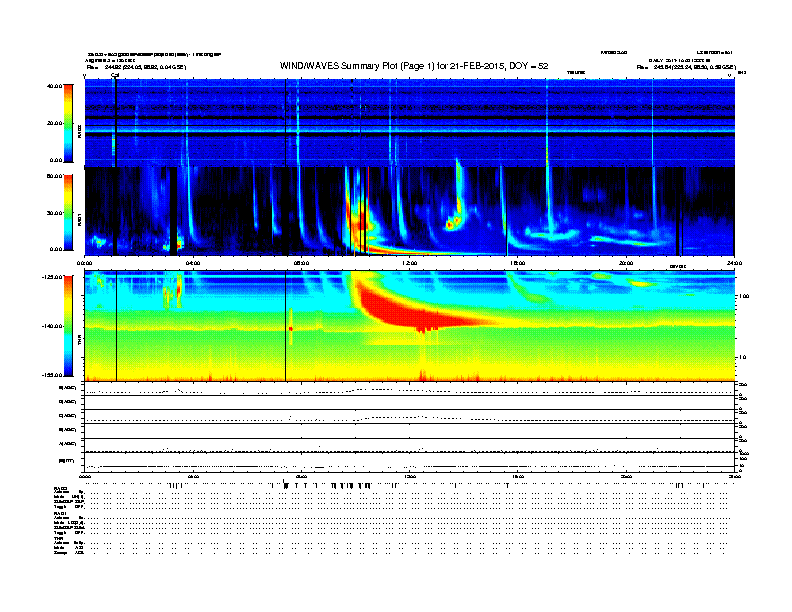Click the RAD2 intensity color bar

68,123
